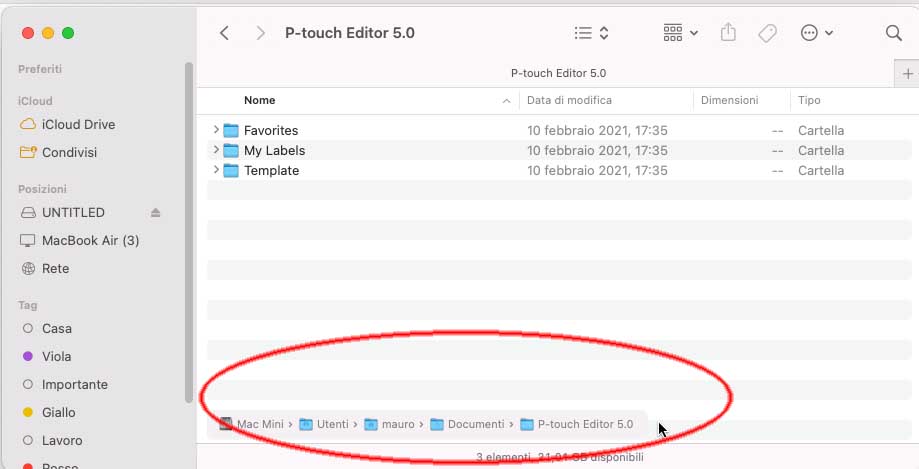Open the list view mode switcher
Screen dimensions: 919x469
click(591, 33)
